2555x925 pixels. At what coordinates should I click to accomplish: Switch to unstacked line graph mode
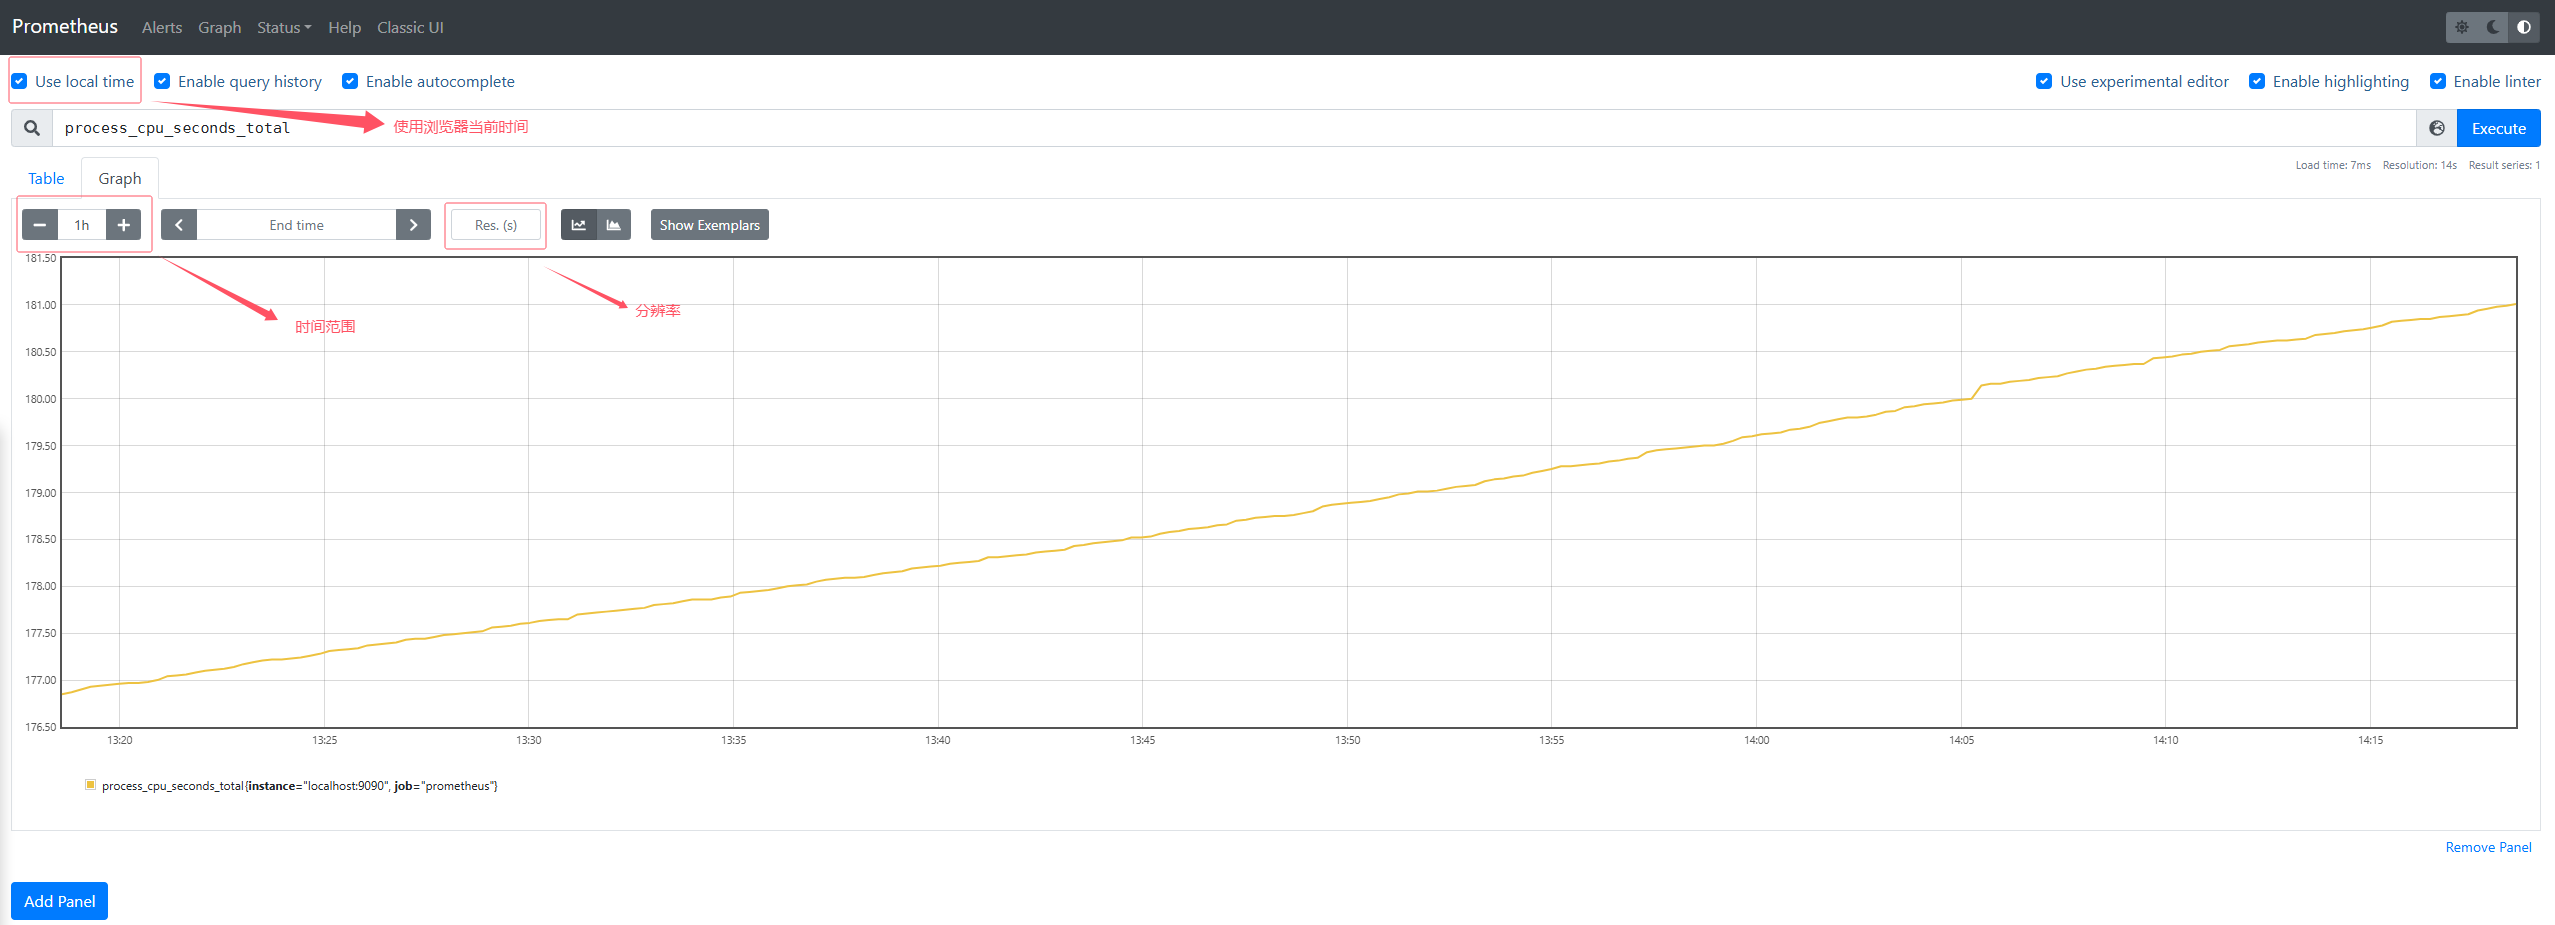click(x=579, y=225)
